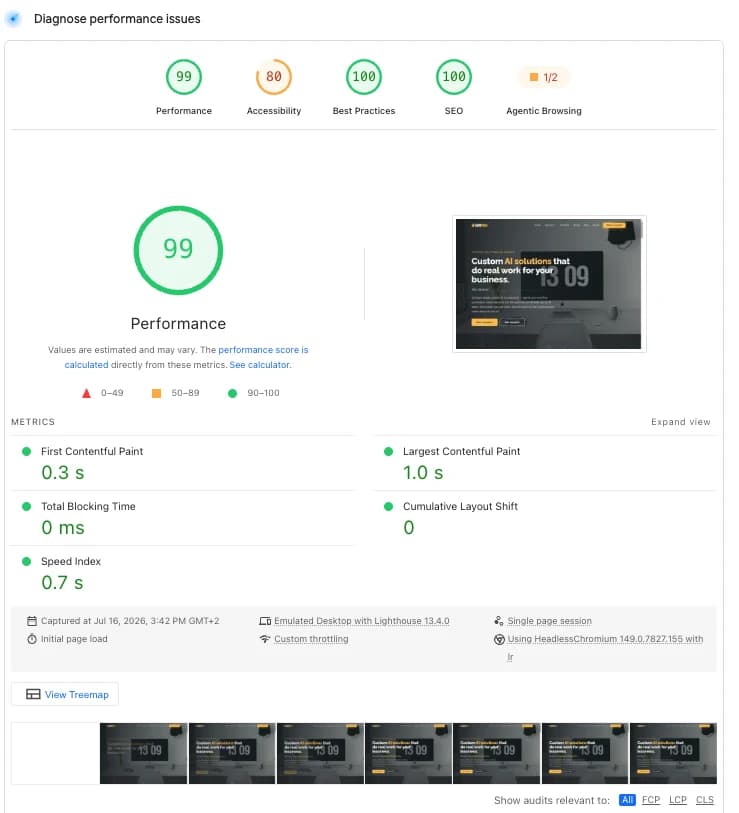Screen dimensions: 739x813
Task: Click the red triangle 0–49 legend icon
Action: click(x=87, y=394)
